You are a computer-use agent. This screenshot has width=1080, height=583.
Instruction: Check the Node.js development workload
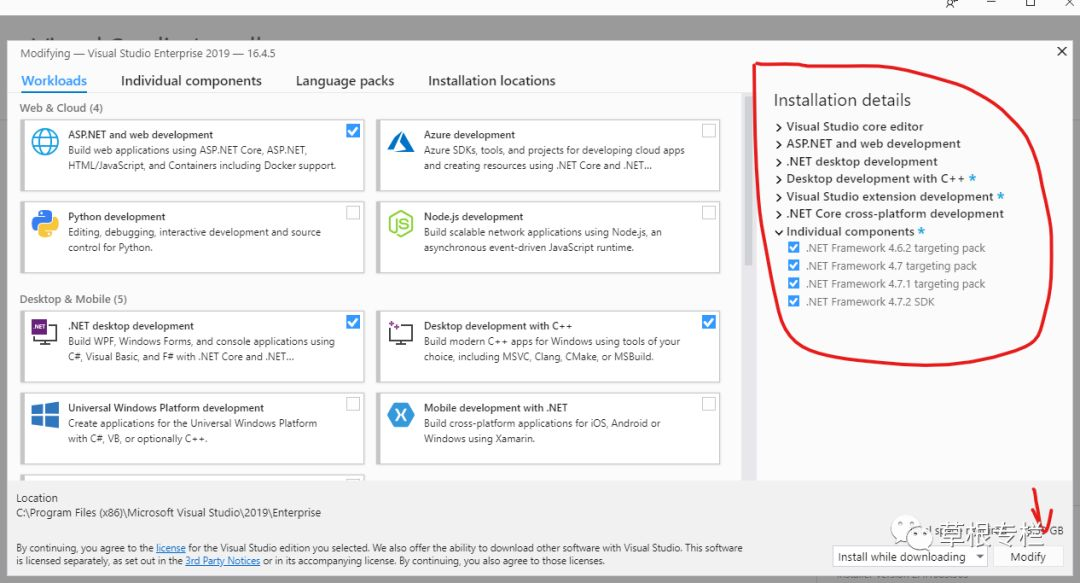708,212
